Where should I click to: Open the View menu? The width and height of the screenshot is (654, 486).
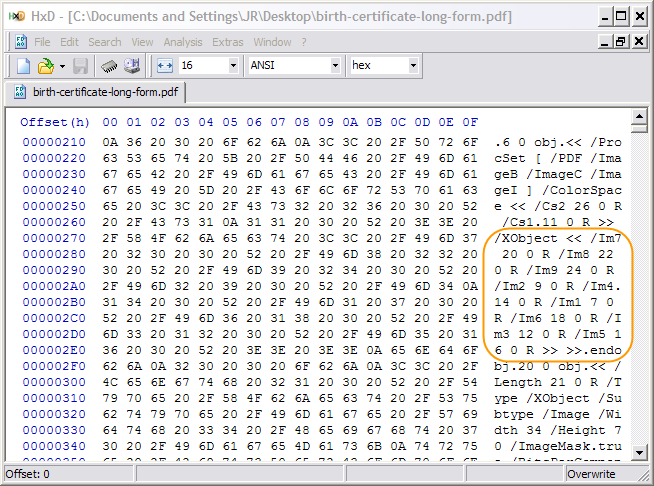tap(142, 42)
